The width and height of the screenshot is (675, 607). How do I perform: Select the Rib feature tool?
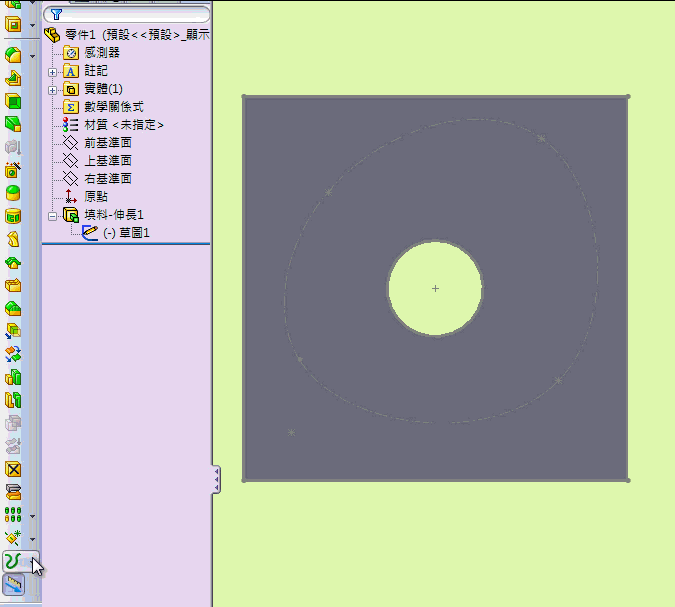[13, 79]
